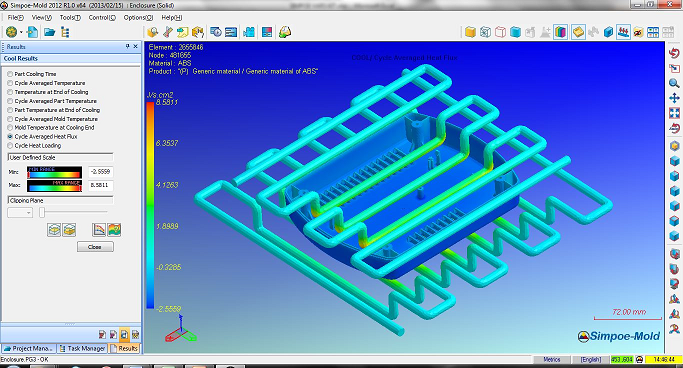This screenshot has width=683, height=368.
Task: Click the Max scale value field 8.5811
Action: 100,185
